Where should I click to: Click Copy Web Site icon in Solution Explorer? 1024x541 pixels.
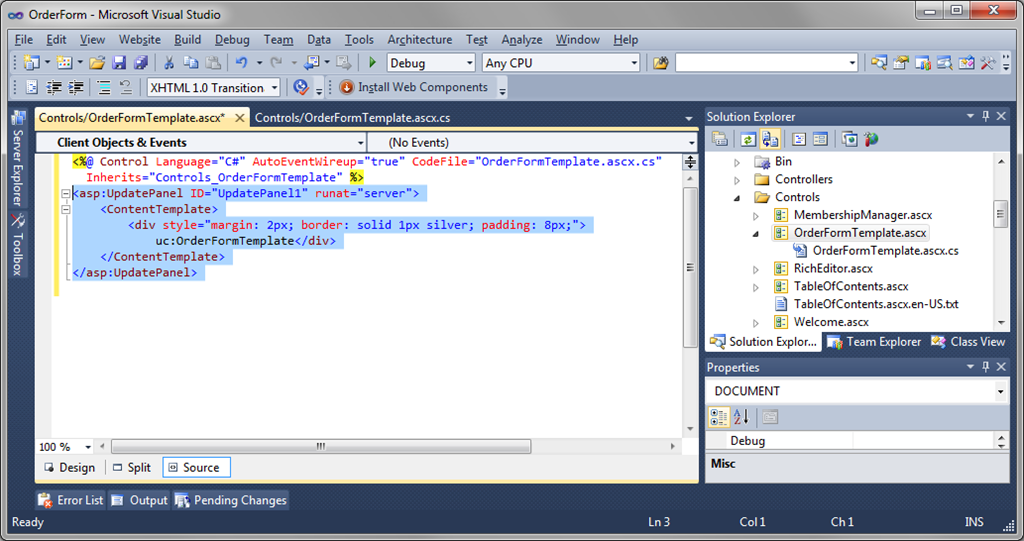[x=850, y=139]
